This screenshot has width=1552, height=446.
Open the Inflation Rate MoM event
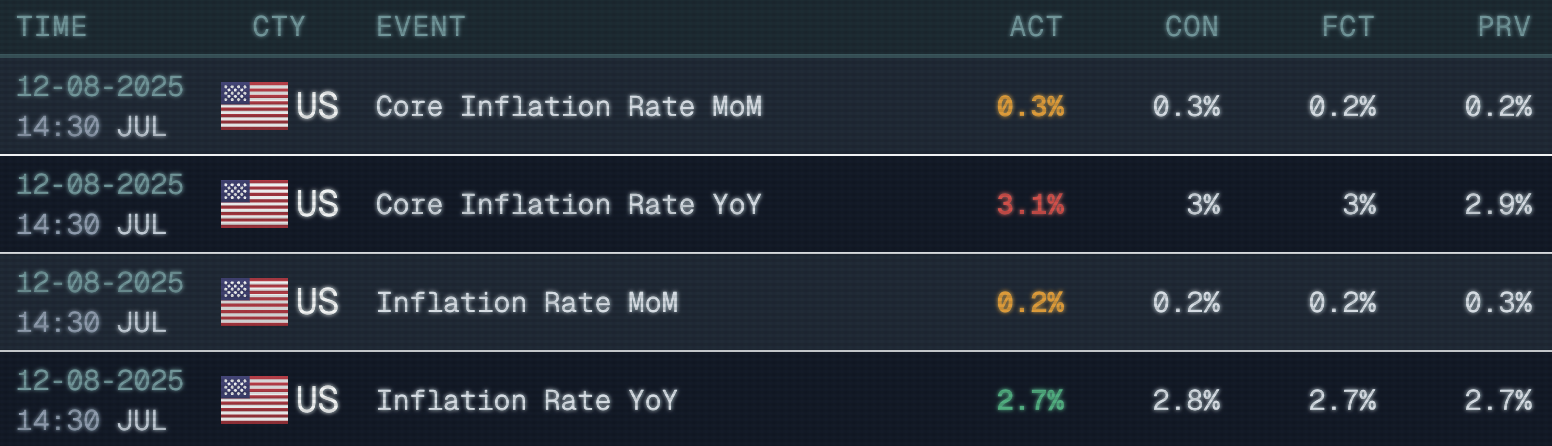pyautogui.click(x=527, y=302)
